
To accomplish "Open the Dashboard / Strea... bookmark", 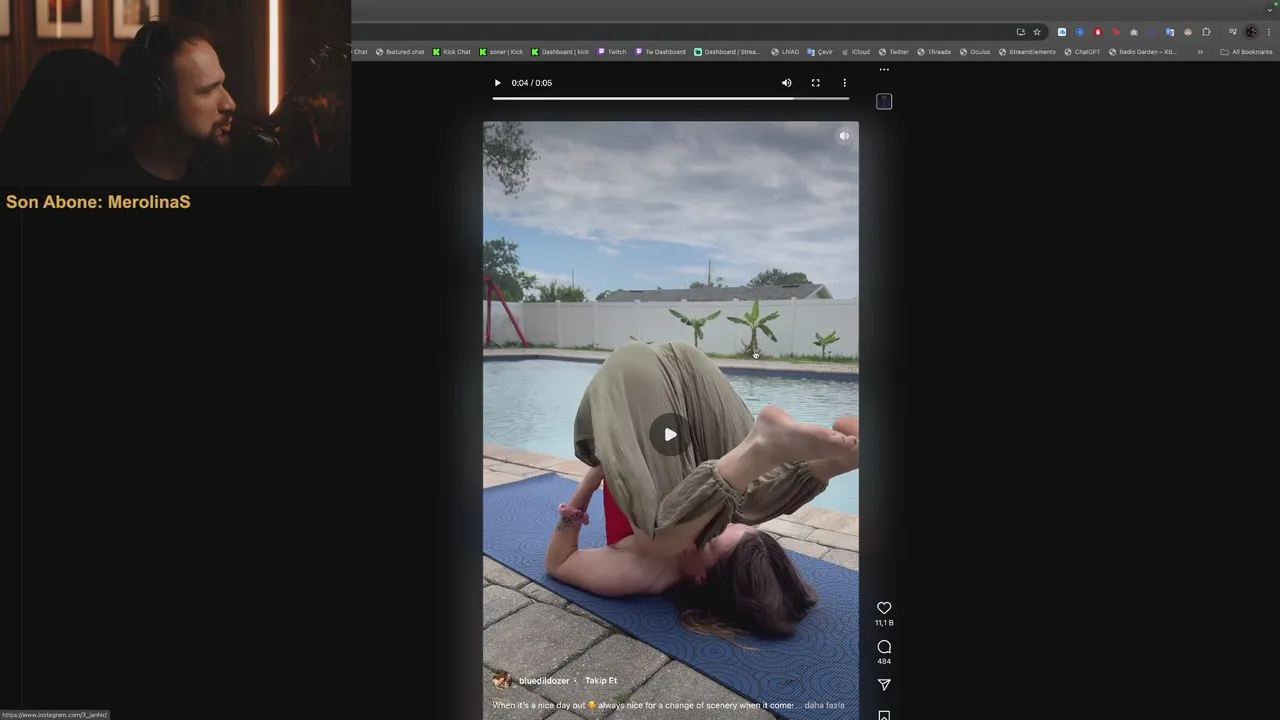I will pyautogui.click(x=728, y=52).
